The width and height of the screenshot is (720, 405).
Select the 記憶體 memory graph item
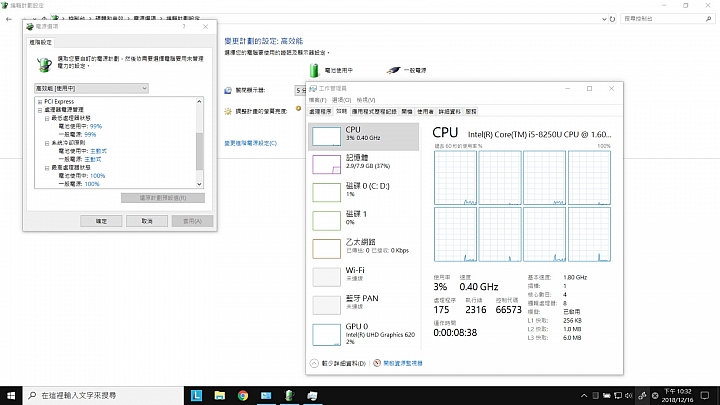point(364,164)
